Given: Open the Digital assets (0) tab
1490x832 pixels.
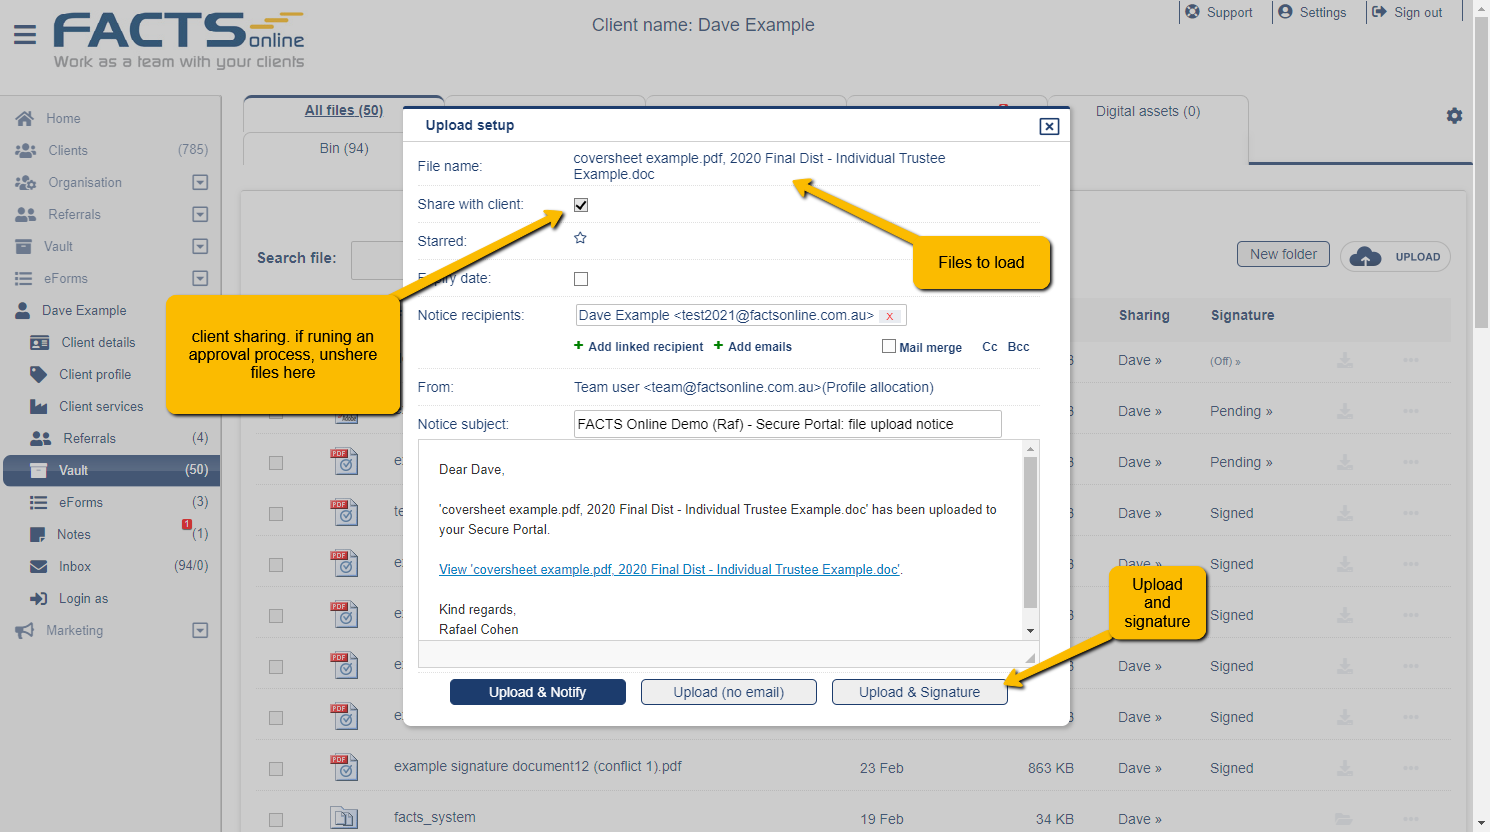Looking at the screenshot, I should pyautogui.click(x=1147, y=111).
